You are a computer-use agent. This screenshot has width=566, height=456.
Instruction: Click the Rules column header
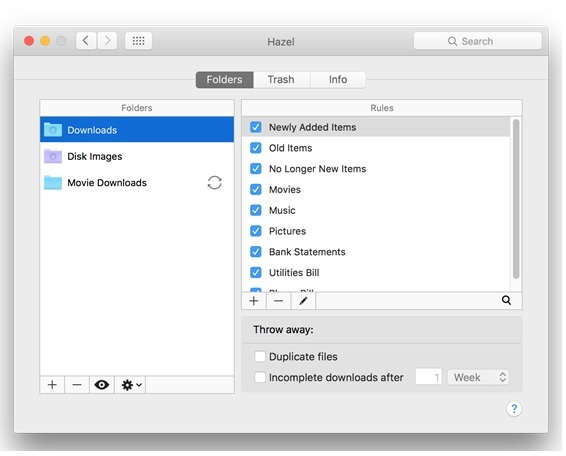(382, 108)
